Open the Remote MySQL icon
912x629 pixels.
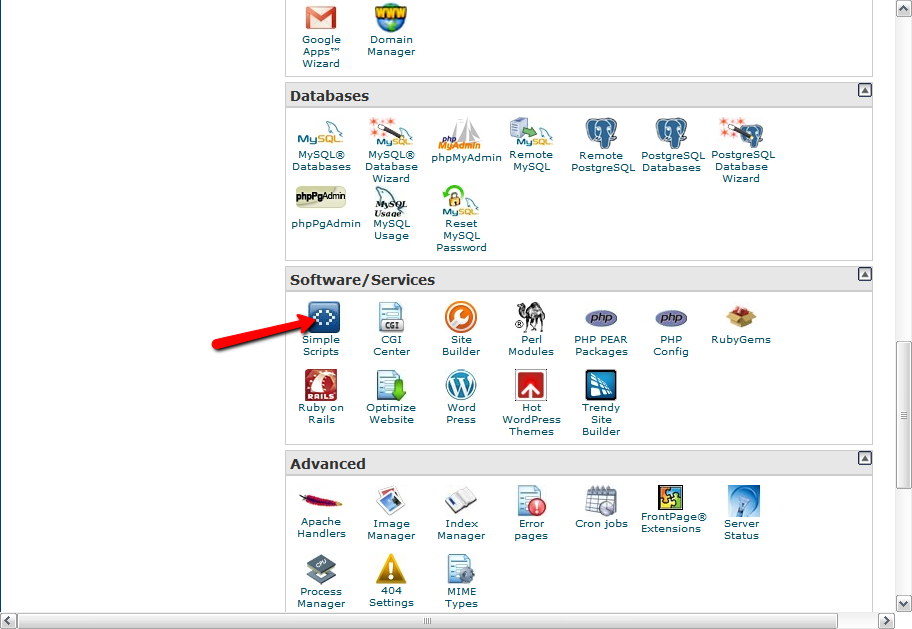[x=530, y=132]
